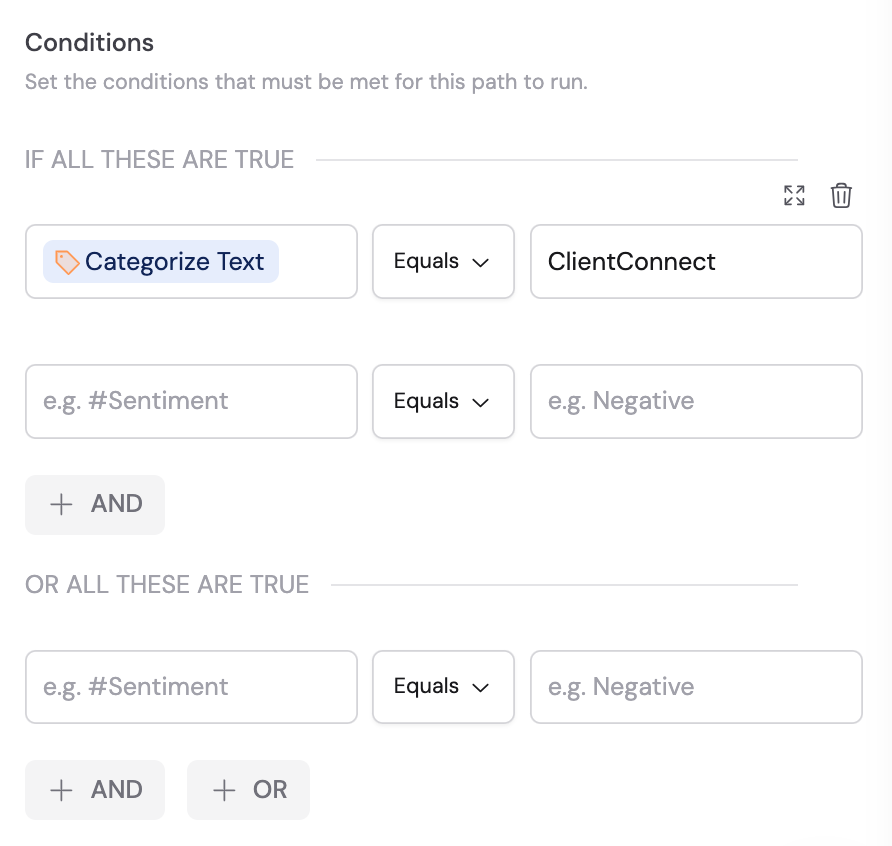Click the plus icon on the OR button
Viewport: 892px width, 846px height.
click(x=222, y=790)
